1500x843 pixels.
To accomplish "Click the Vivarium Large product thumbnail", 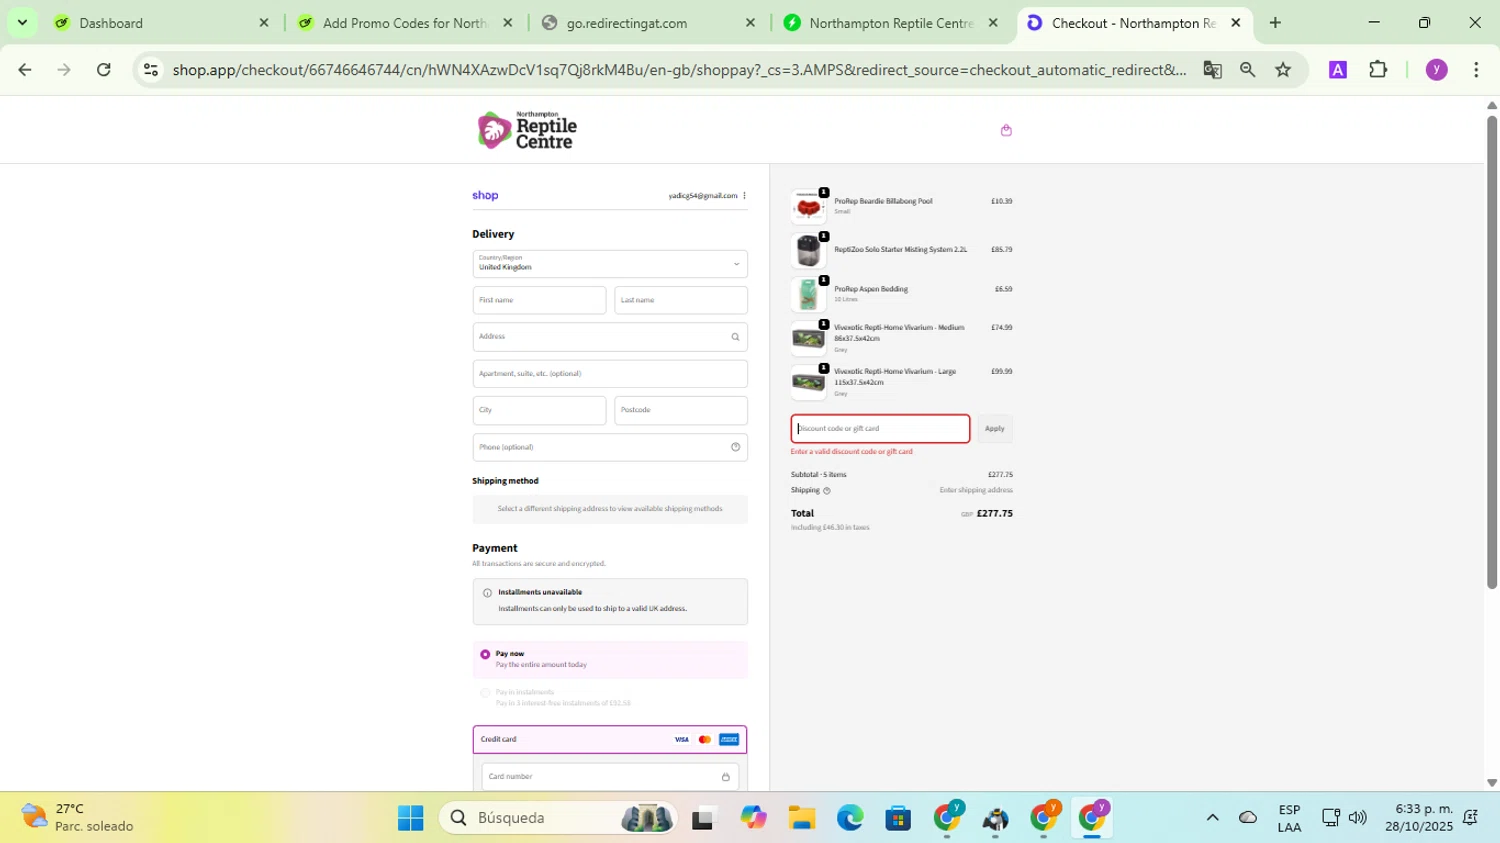I will 808,383.
